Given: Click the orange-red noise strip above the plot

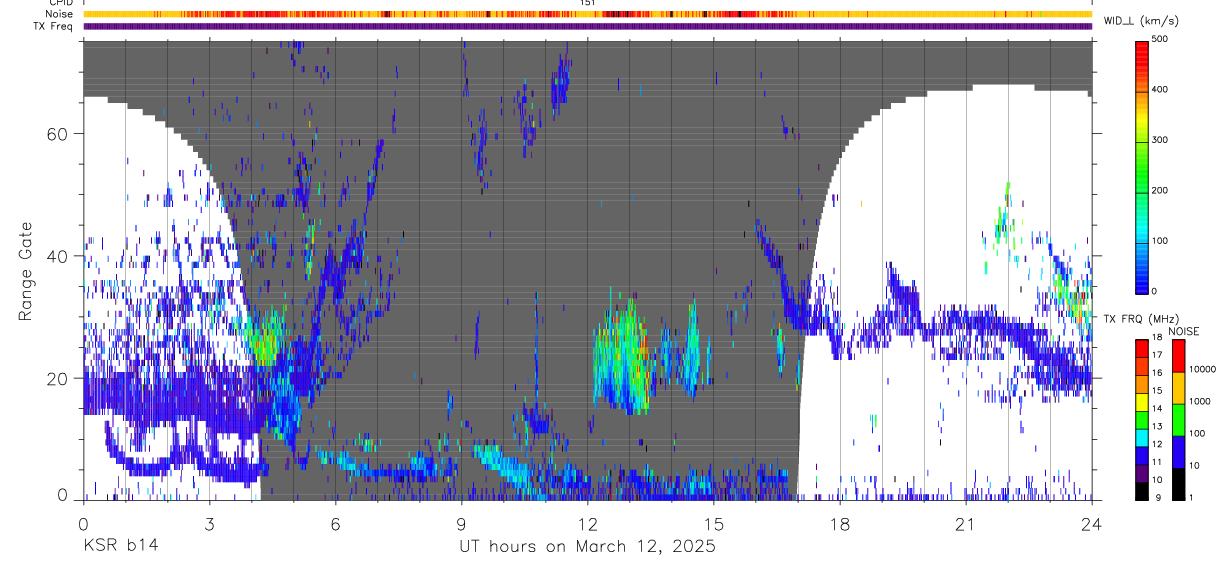Looking at the screenshot, I should point(587,14).
